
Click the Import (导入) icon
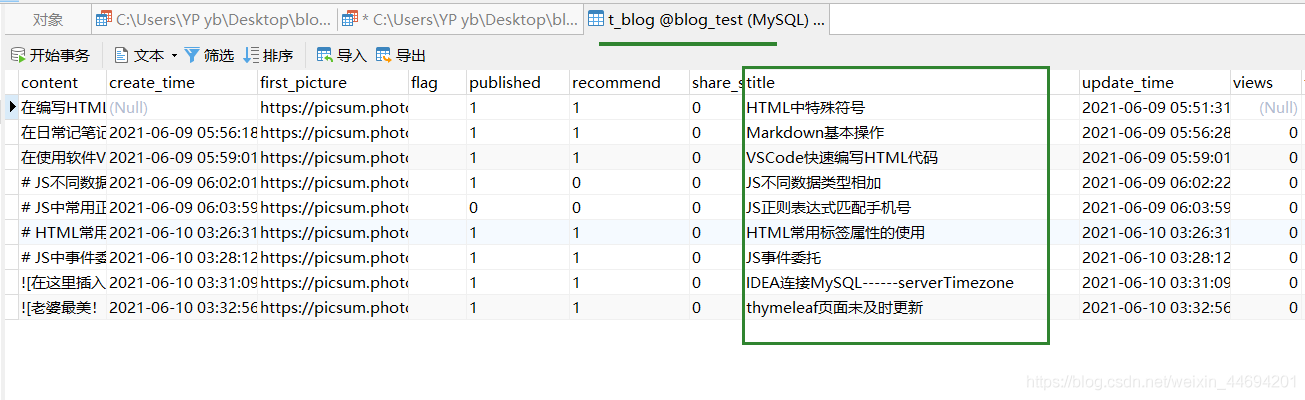pos(325,55)
